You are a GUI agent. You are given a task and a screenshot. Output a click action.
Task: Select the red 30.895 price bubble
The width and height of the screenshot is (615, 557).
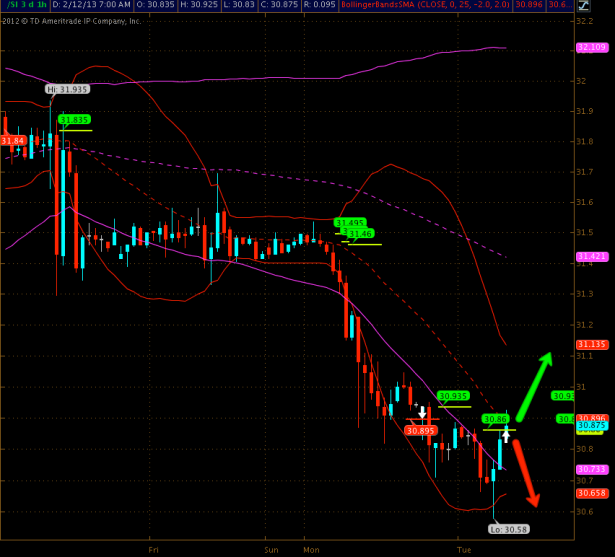click(x=419, y=430)
